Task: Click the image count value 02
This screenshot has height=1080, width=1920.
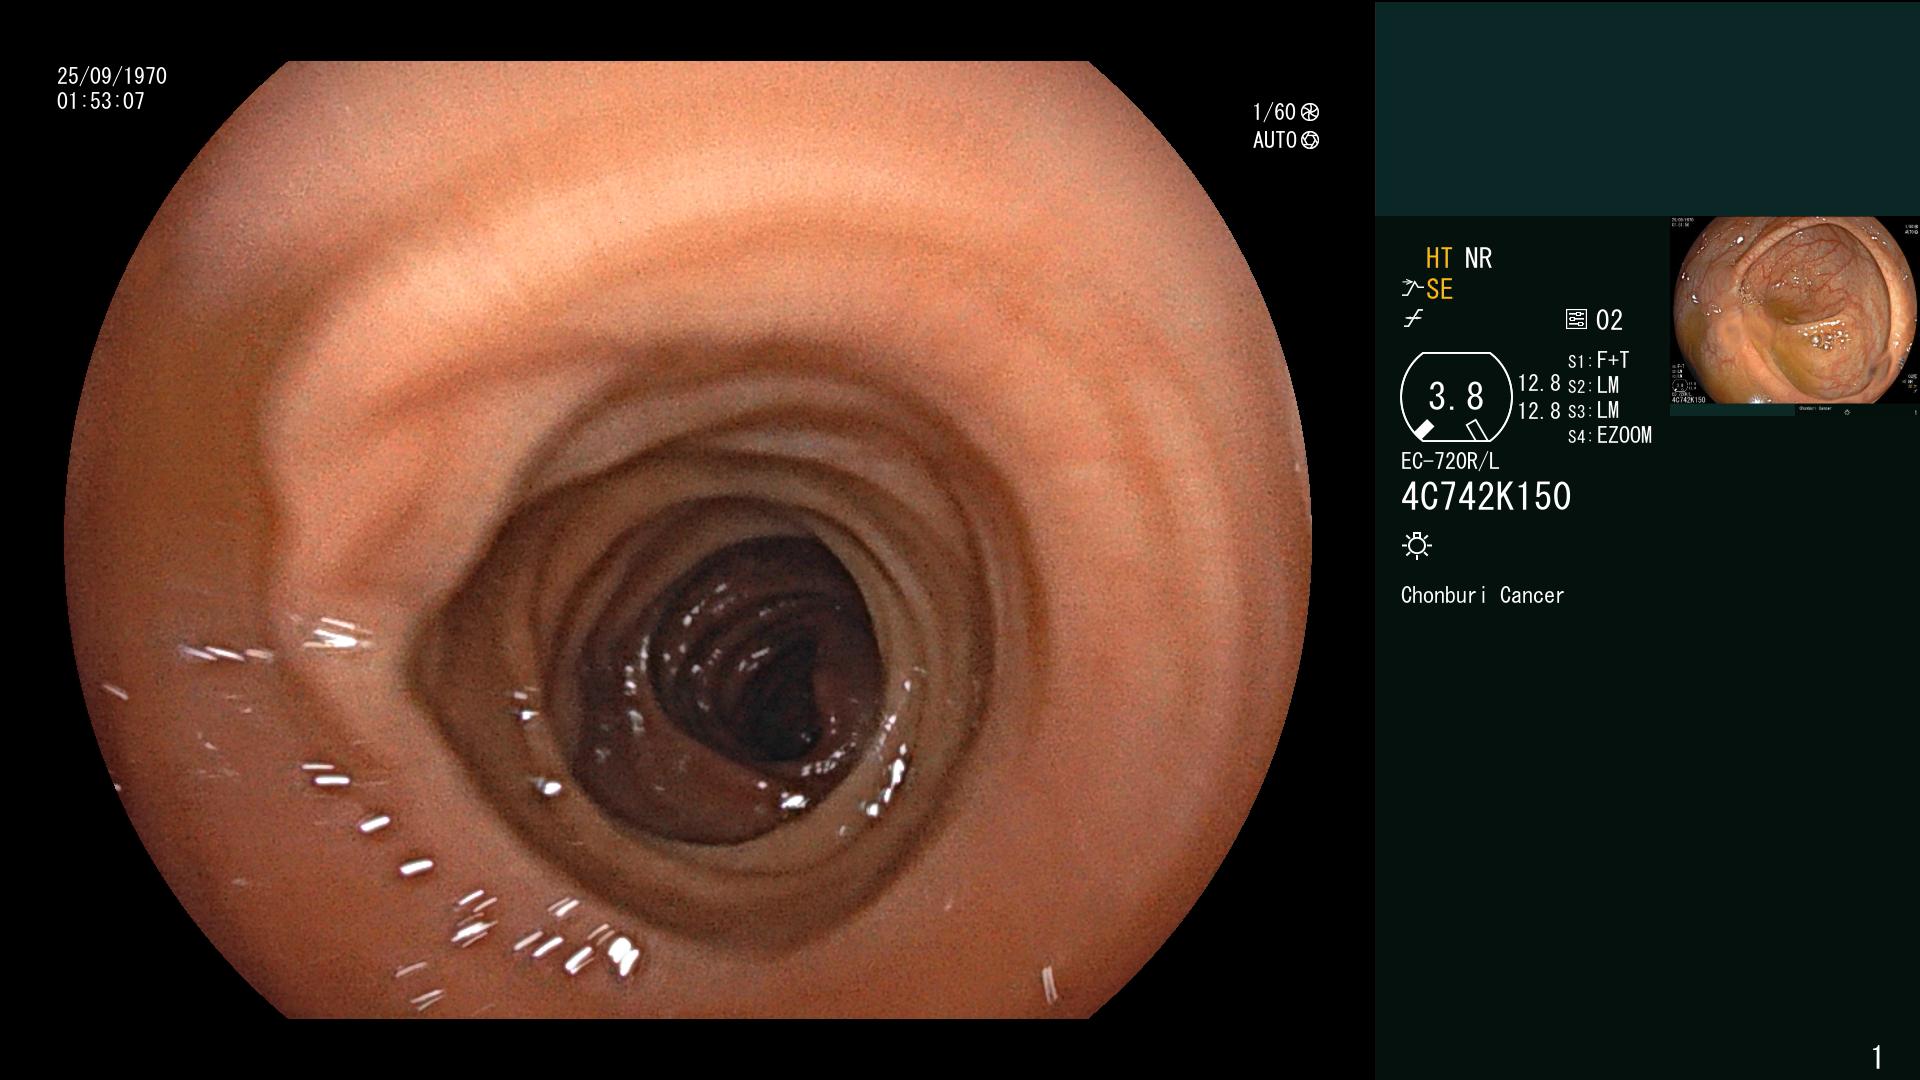Action: pyautogui.click(x=1609, y=320)
